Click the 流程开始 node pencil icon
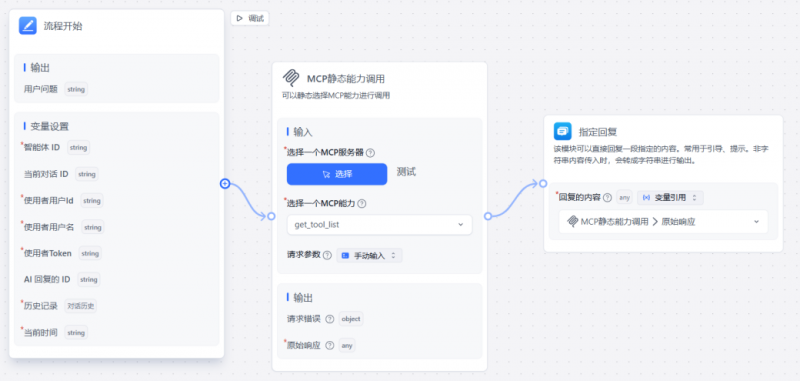Image resolution: width=800 pixels, height=381 pixels. click(x=28, y=26)
